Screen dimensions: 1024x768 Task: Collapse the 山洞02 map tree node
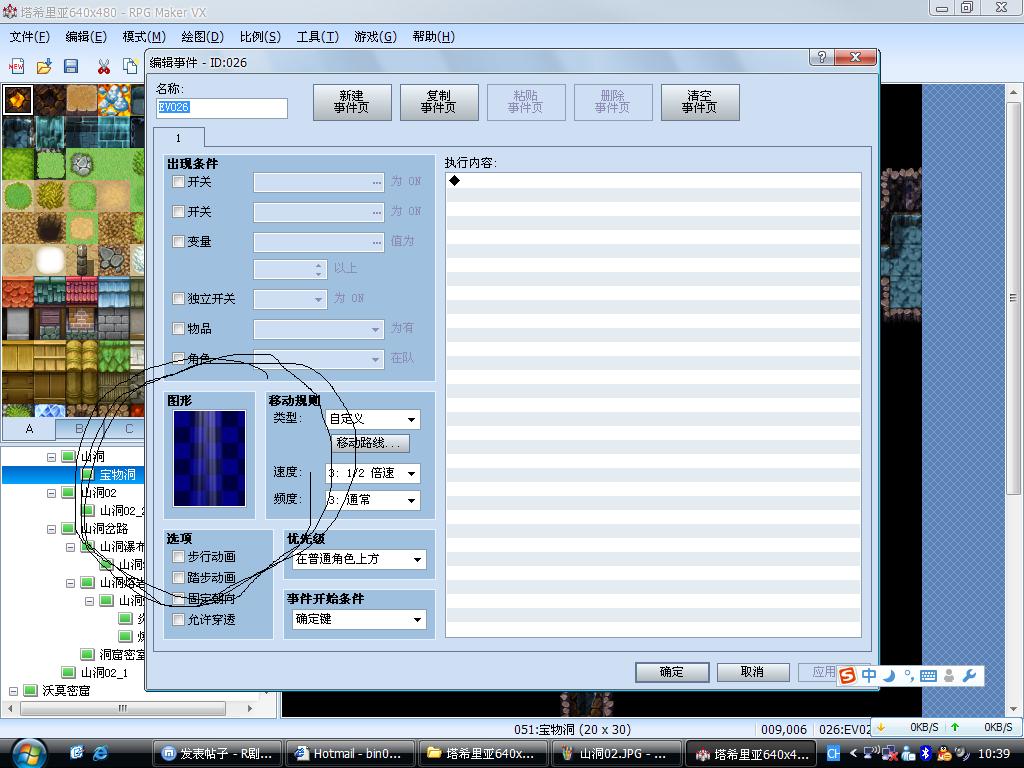click(51, 493)
